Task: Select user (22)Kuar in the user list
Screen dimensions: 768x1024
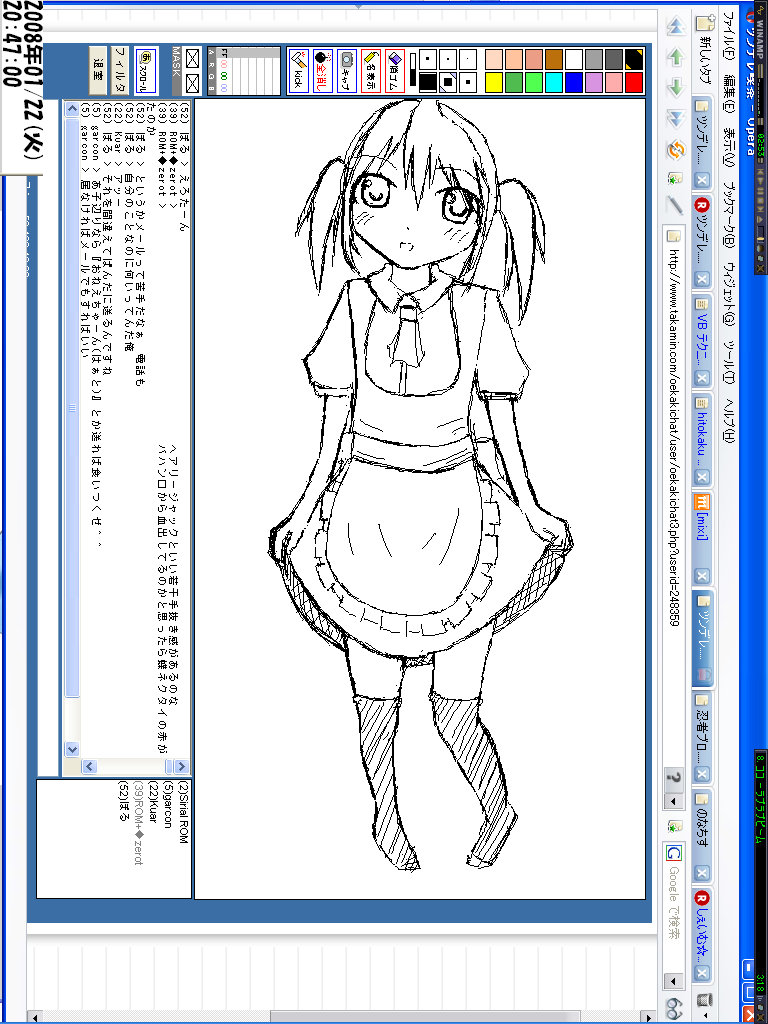Action: point(152,802)
